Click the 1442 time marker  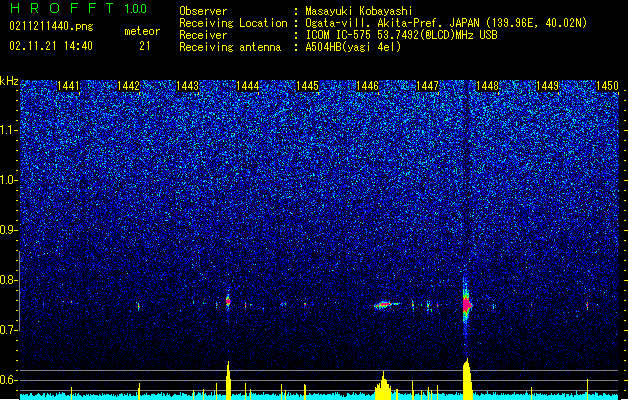point(128,86)
